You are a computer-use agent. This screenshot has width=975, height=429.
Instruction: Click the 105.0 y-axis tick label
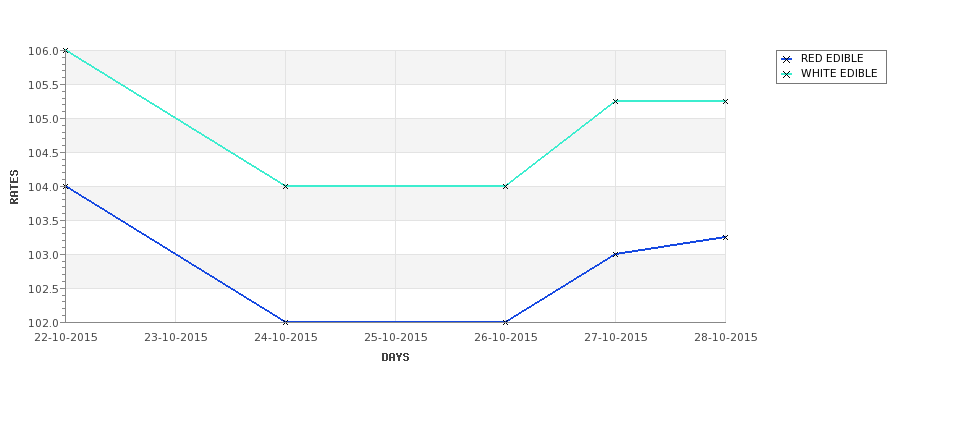point(43,119)
